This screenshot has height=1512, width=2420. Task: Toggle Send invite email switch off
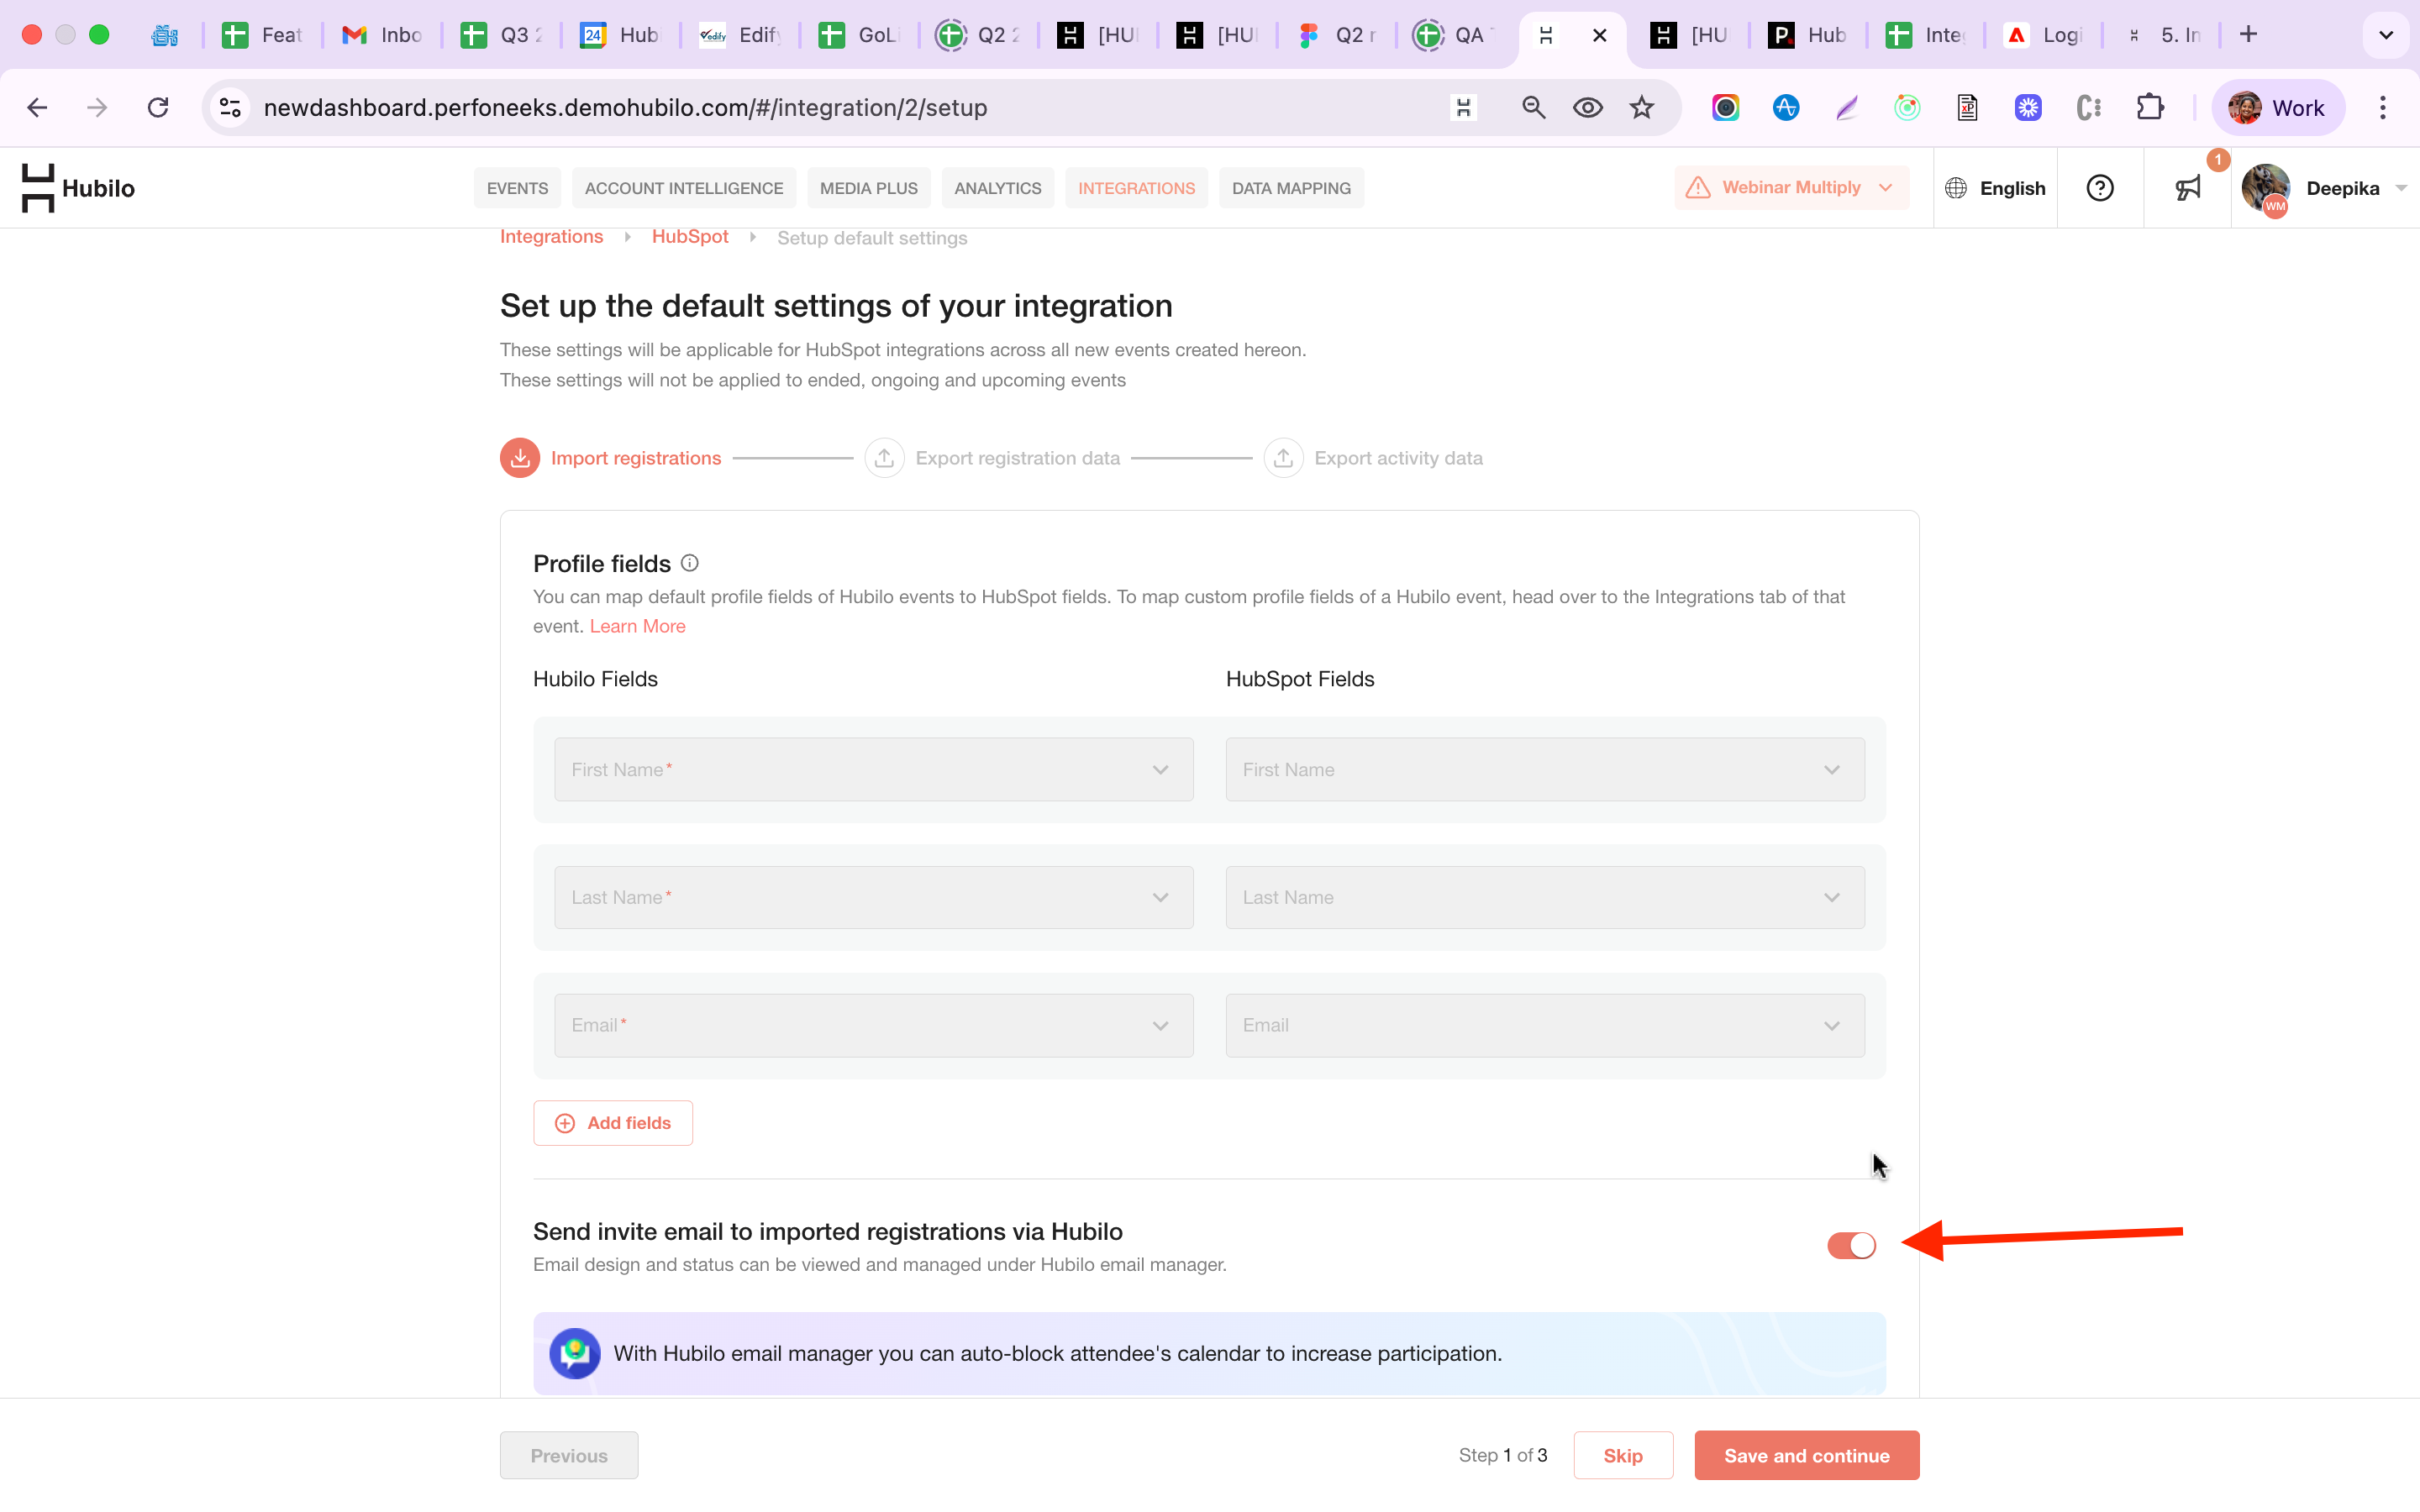[1851, 1245]
